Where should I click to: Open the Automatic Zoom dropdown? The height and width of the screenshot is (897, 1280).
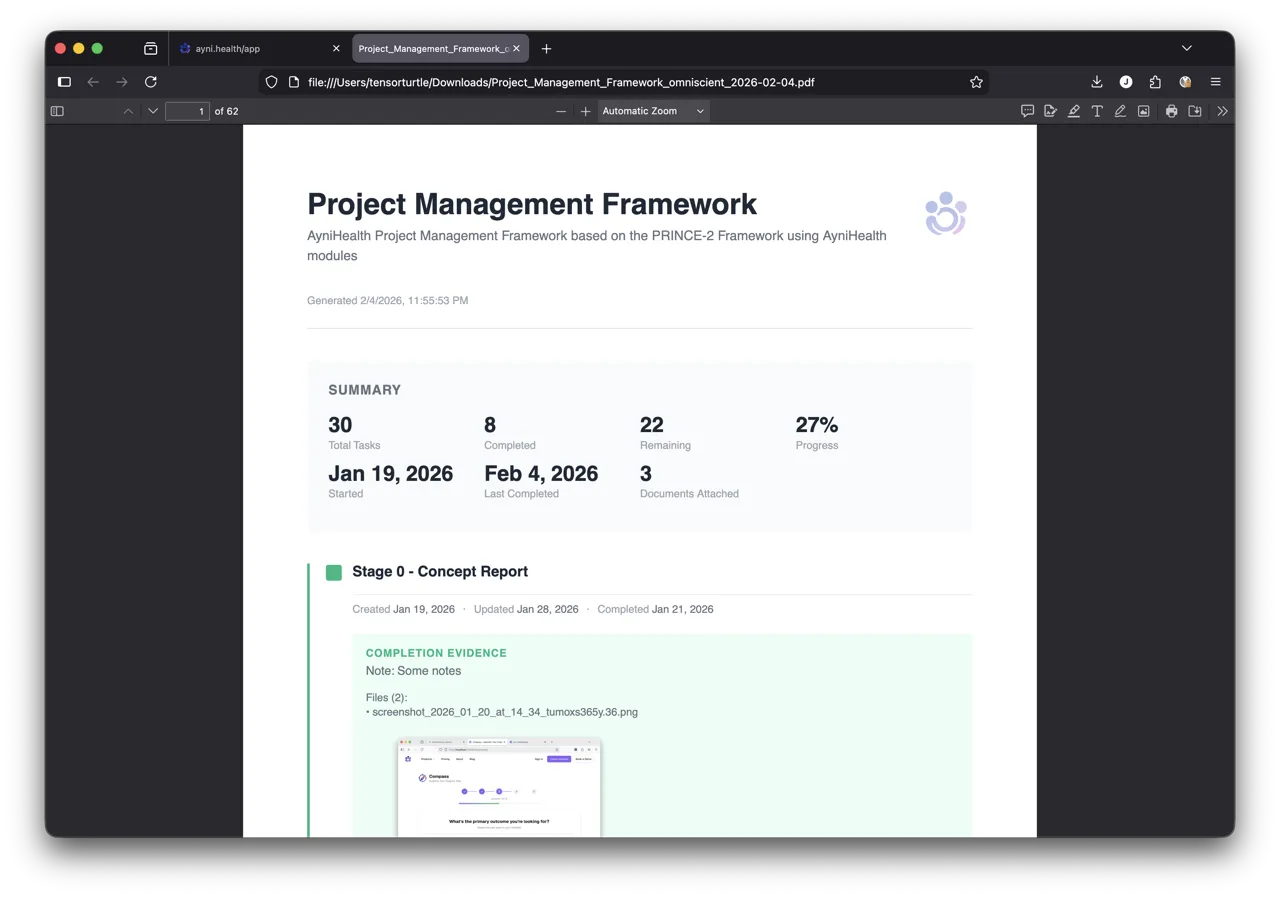(653, 111)
